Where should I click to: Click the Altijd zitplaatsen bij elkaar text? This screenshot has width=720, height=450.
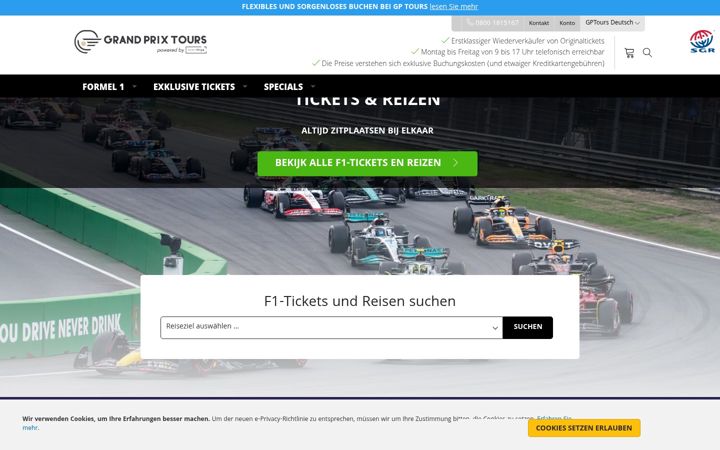point(367,131)
